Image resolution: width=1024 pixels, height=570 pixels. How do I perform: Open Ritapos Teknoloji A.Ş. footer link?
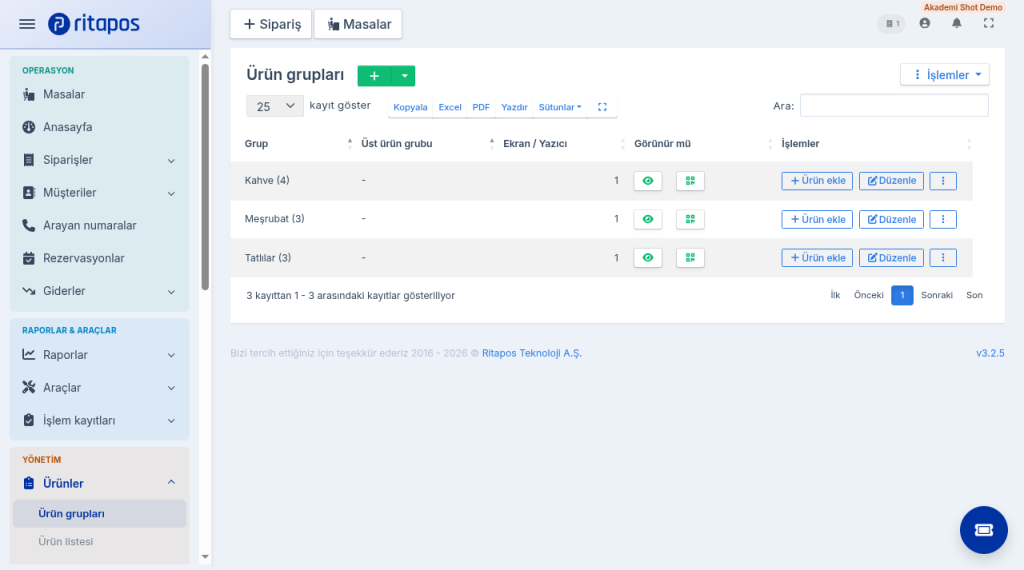point(532,353)
